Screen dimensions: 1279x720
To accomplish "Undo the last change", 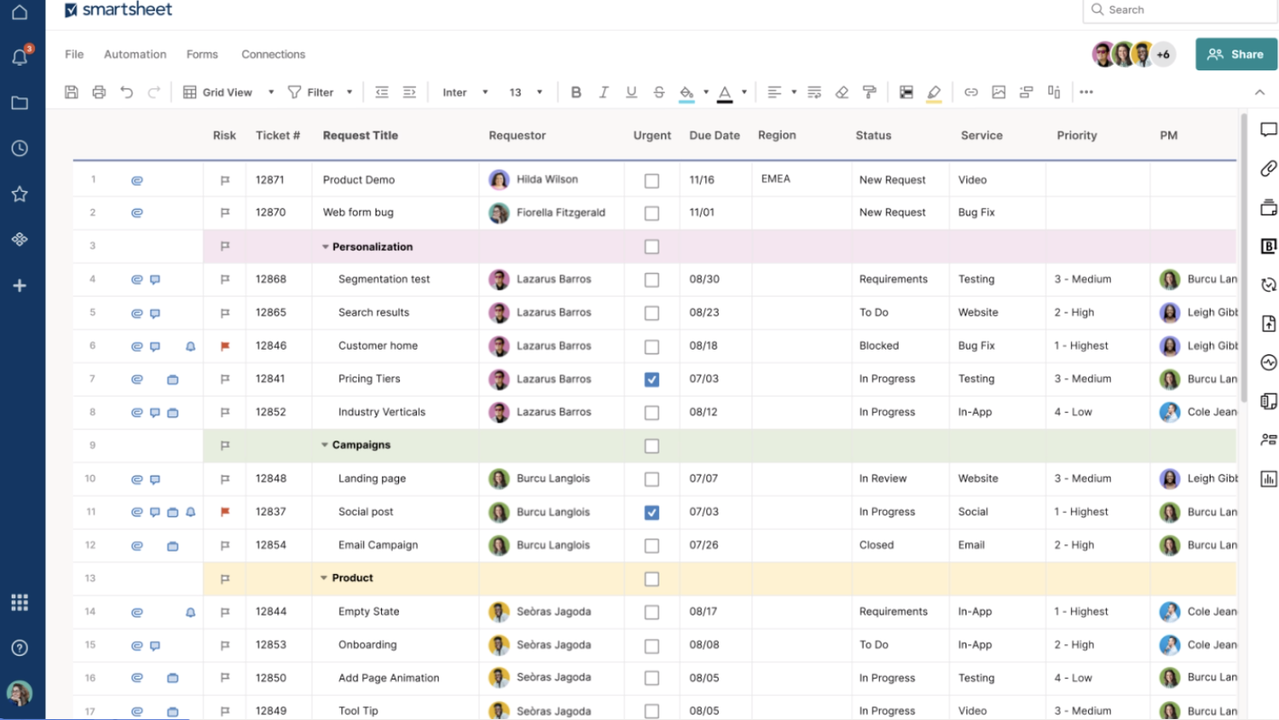I will (x=126, y=92).
